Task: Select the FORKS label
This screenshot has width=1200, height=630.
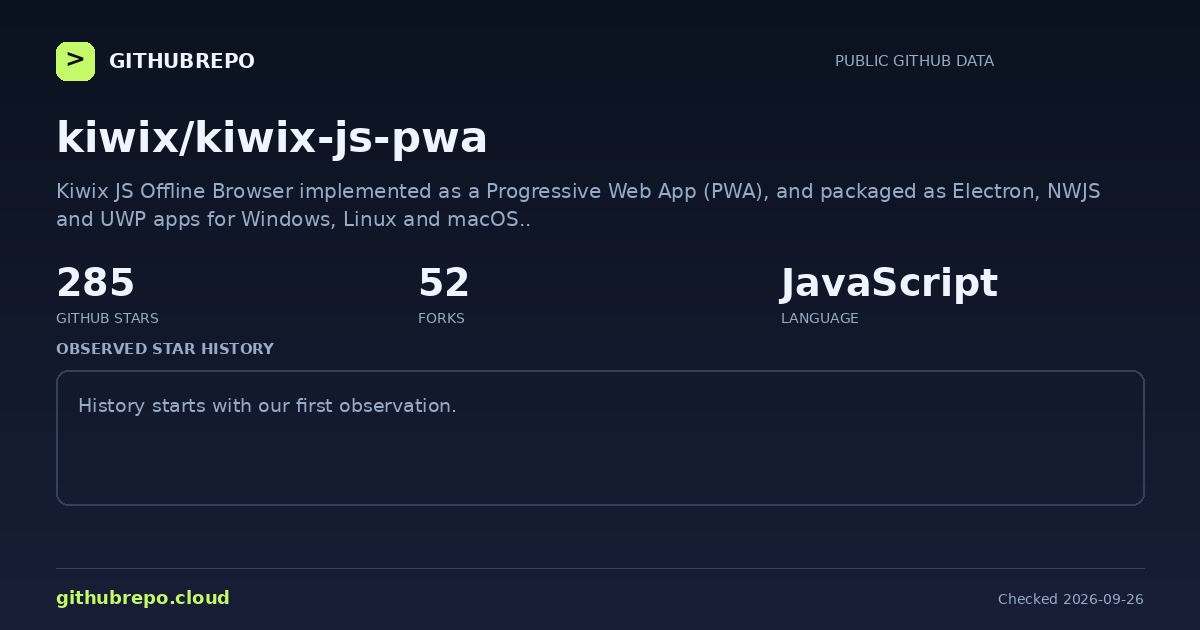Action: (x=441, y=318)
